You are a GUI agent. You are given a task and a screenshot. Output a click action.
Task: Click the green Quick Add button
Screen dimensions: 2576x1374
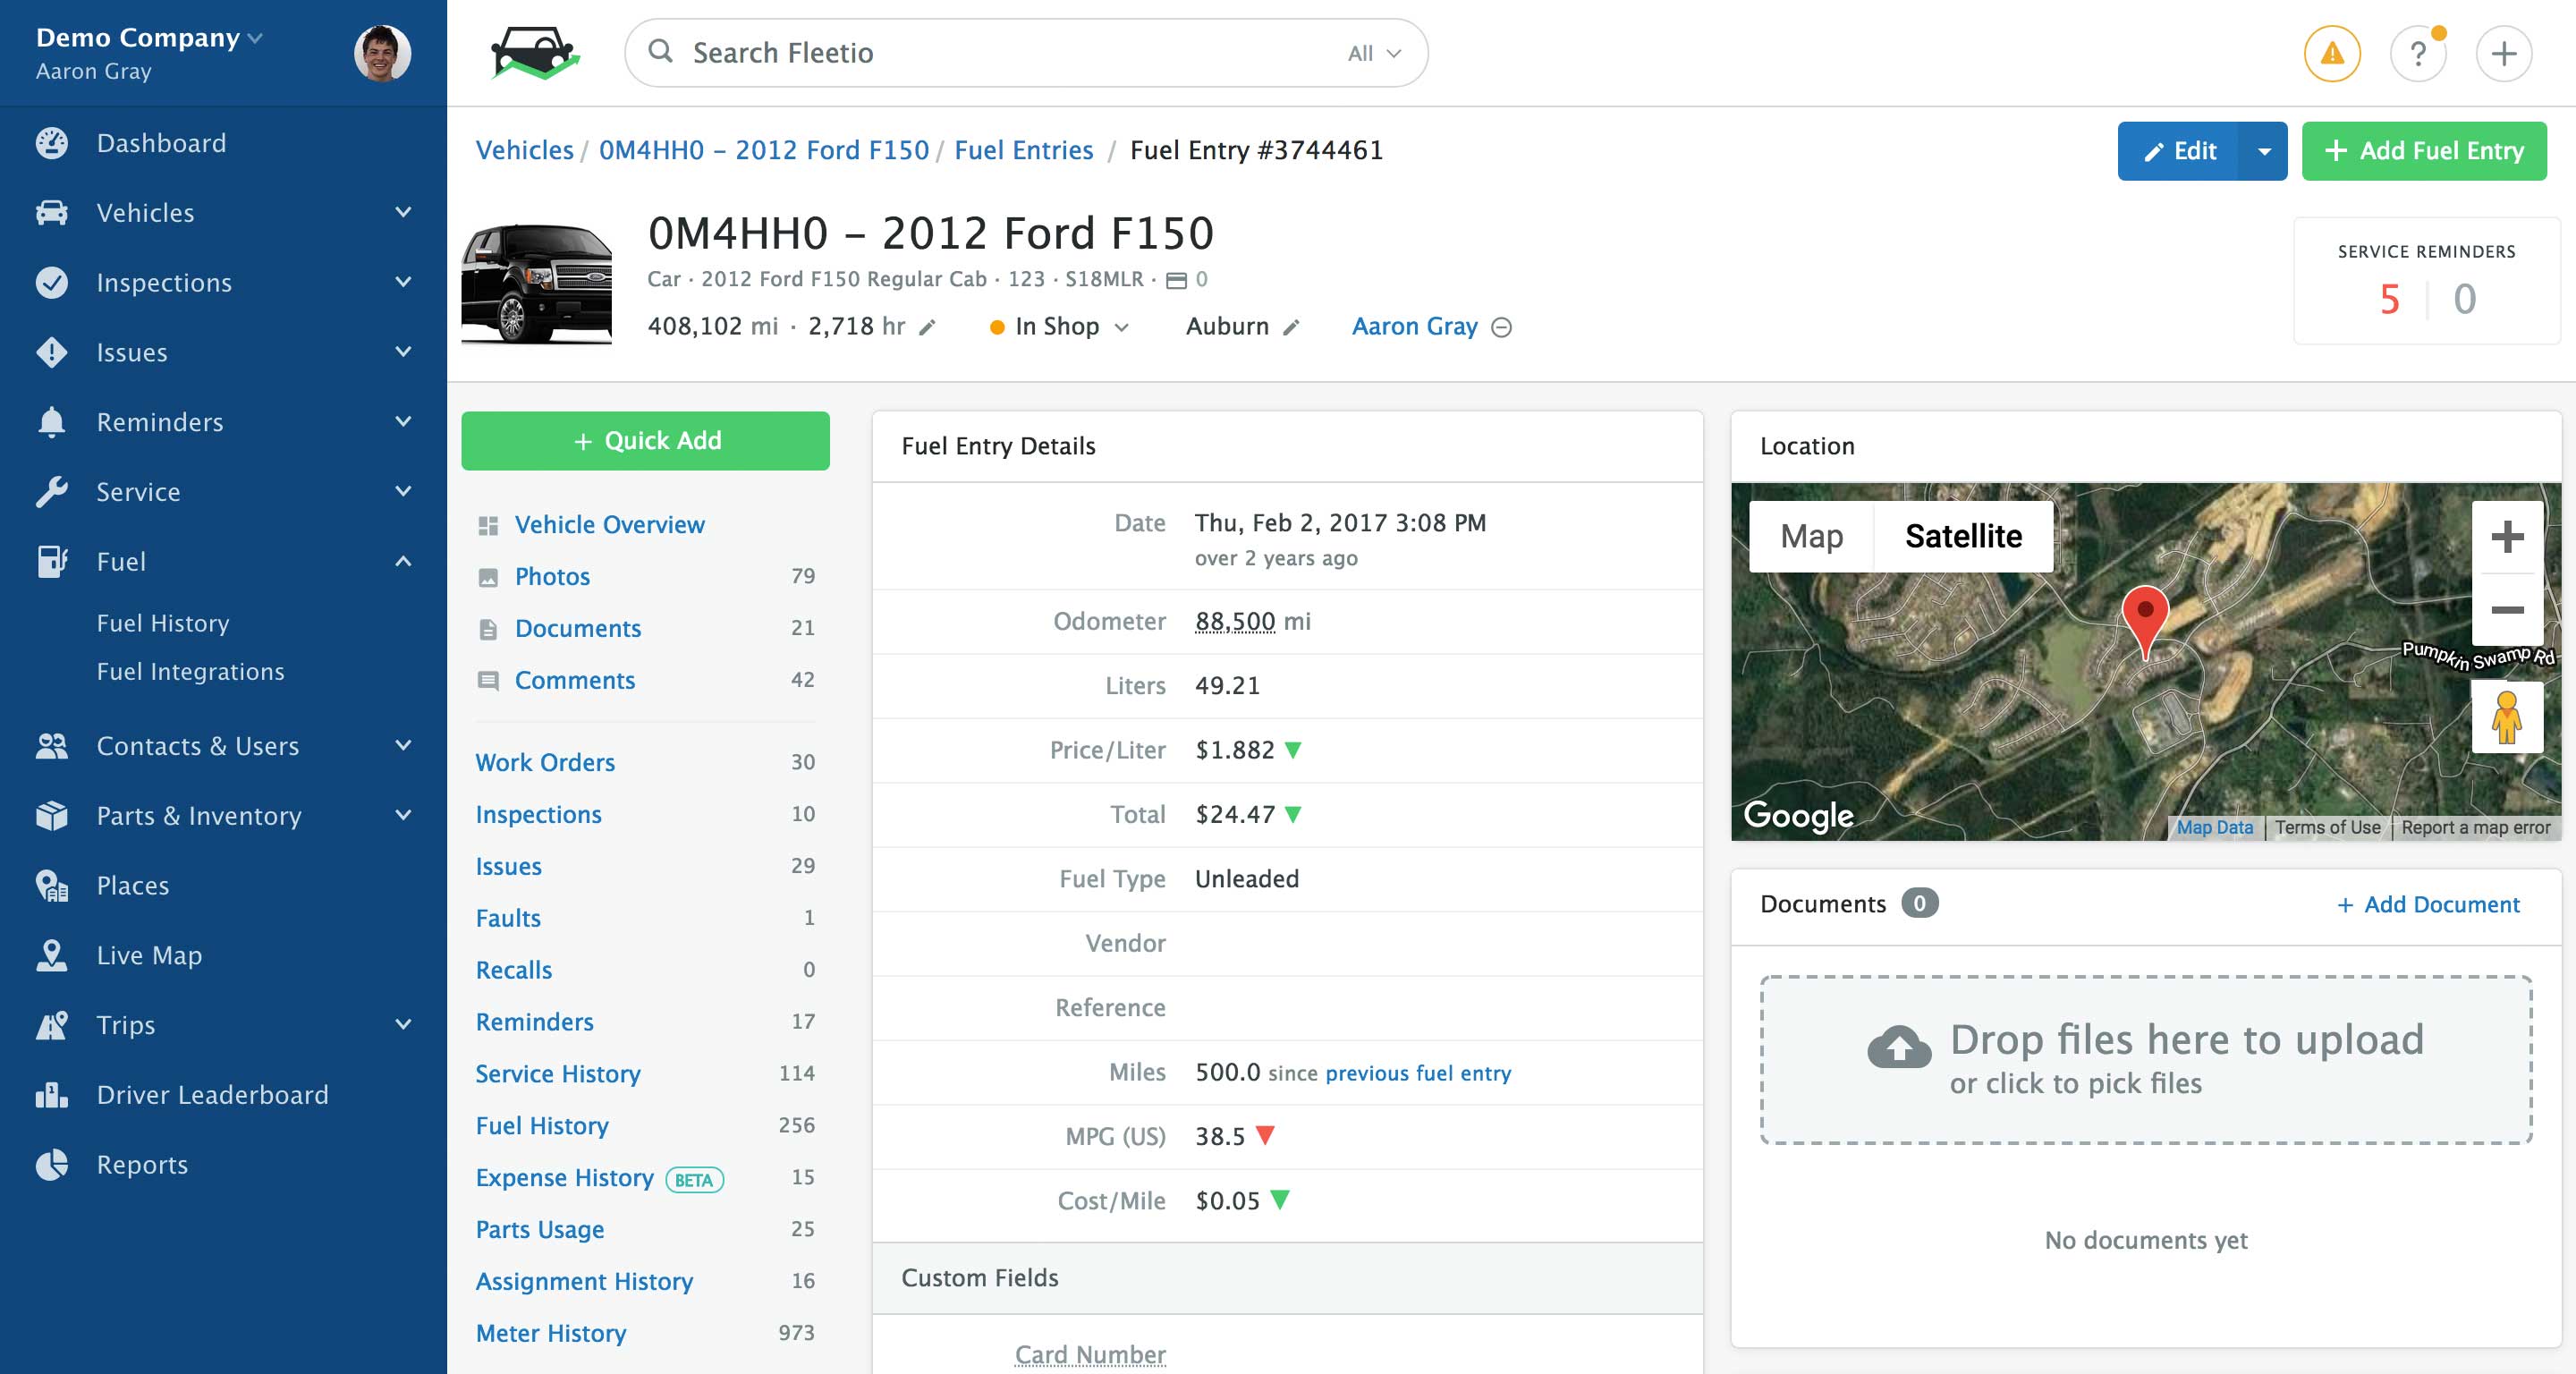coord(645,441)
